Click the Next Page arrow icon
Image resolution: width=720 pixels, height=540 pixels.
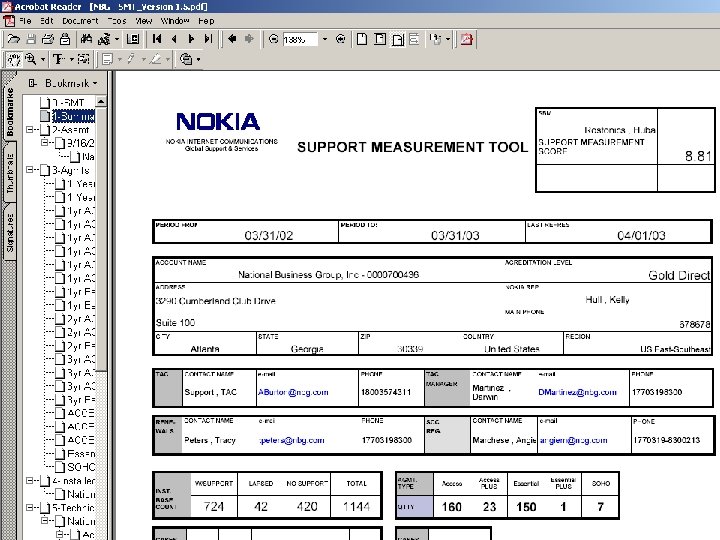pyautogui.click(x=191, y=39)
